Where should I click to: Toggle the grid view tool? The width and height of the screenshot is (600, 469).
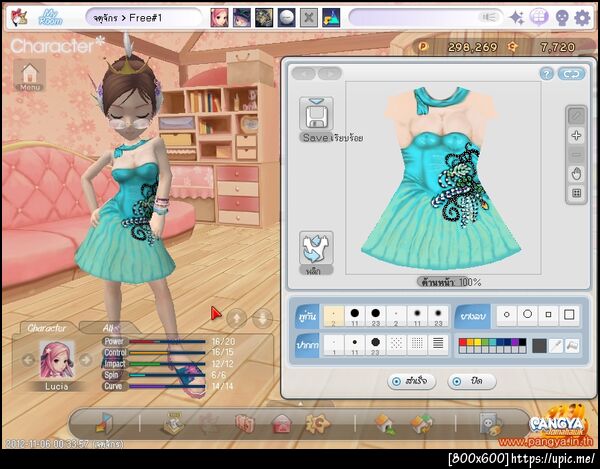pyautogui.click(x=576, y=193)
